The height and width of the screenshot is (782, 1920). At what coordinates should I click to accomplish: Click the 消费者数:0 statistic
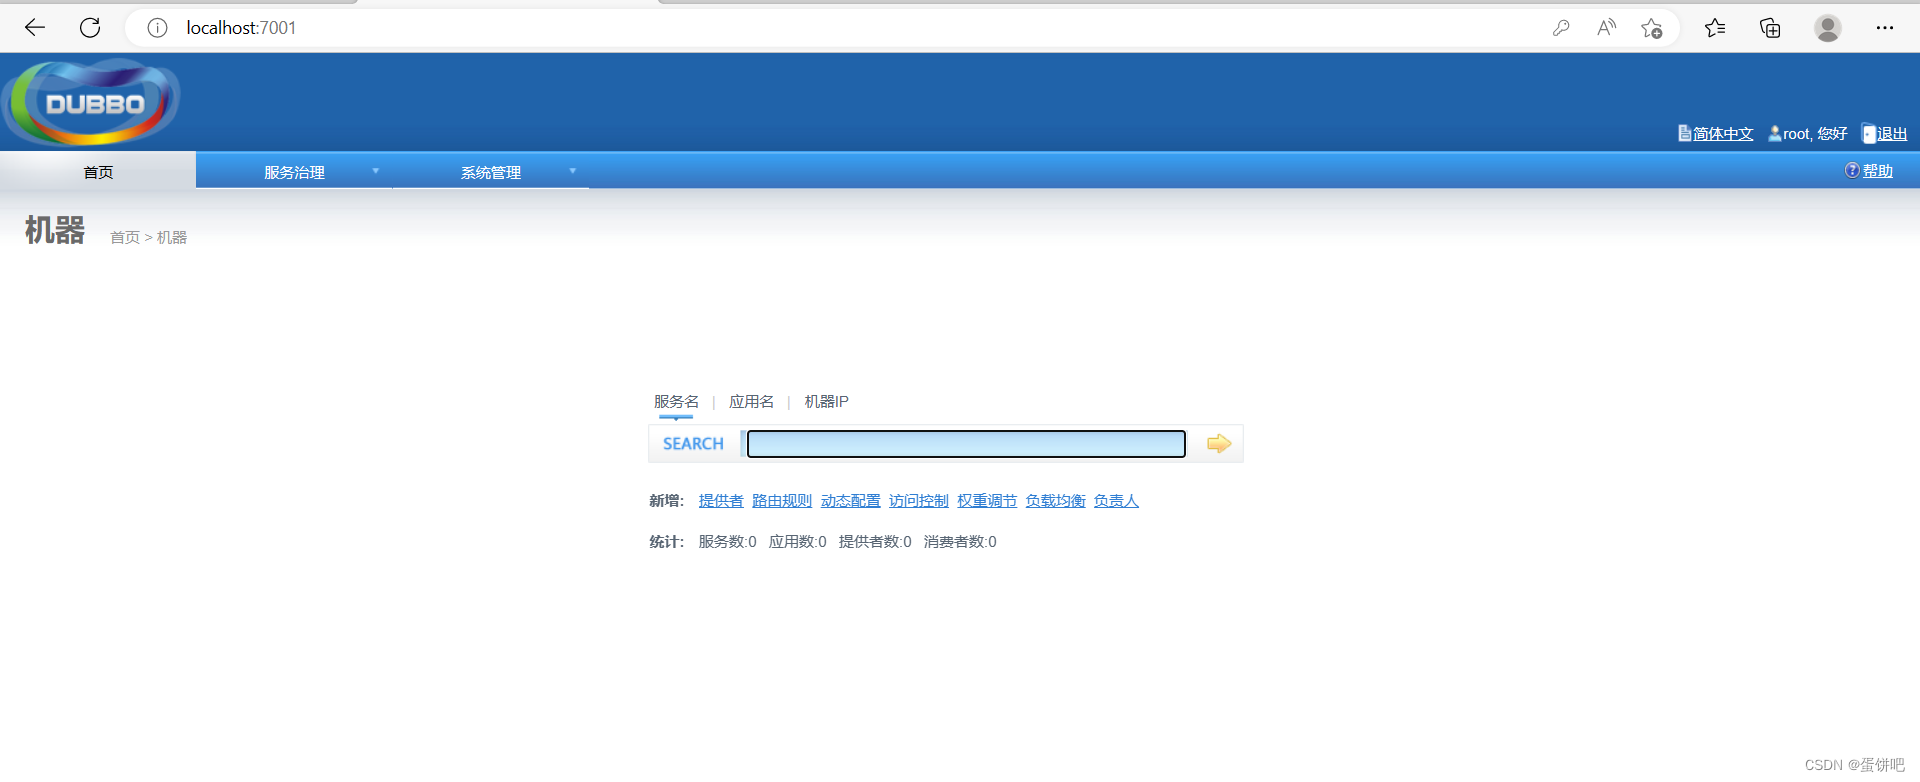pyautogui.click(x=960, y=541)
